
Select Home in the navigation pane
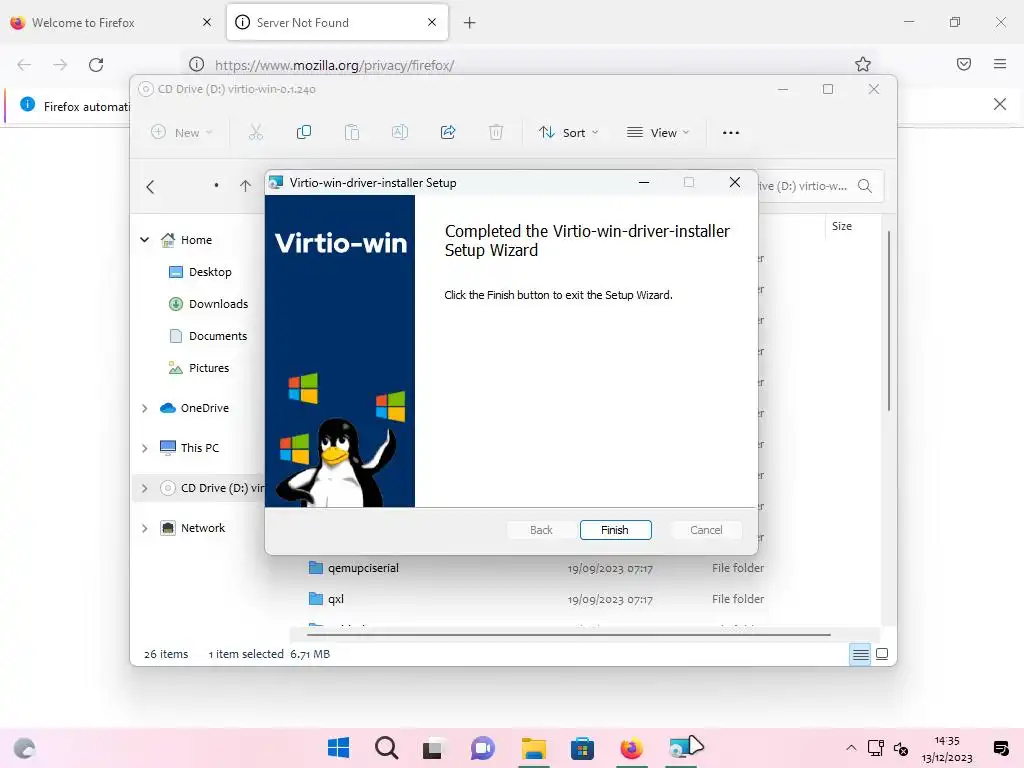[x=186, y=240]
